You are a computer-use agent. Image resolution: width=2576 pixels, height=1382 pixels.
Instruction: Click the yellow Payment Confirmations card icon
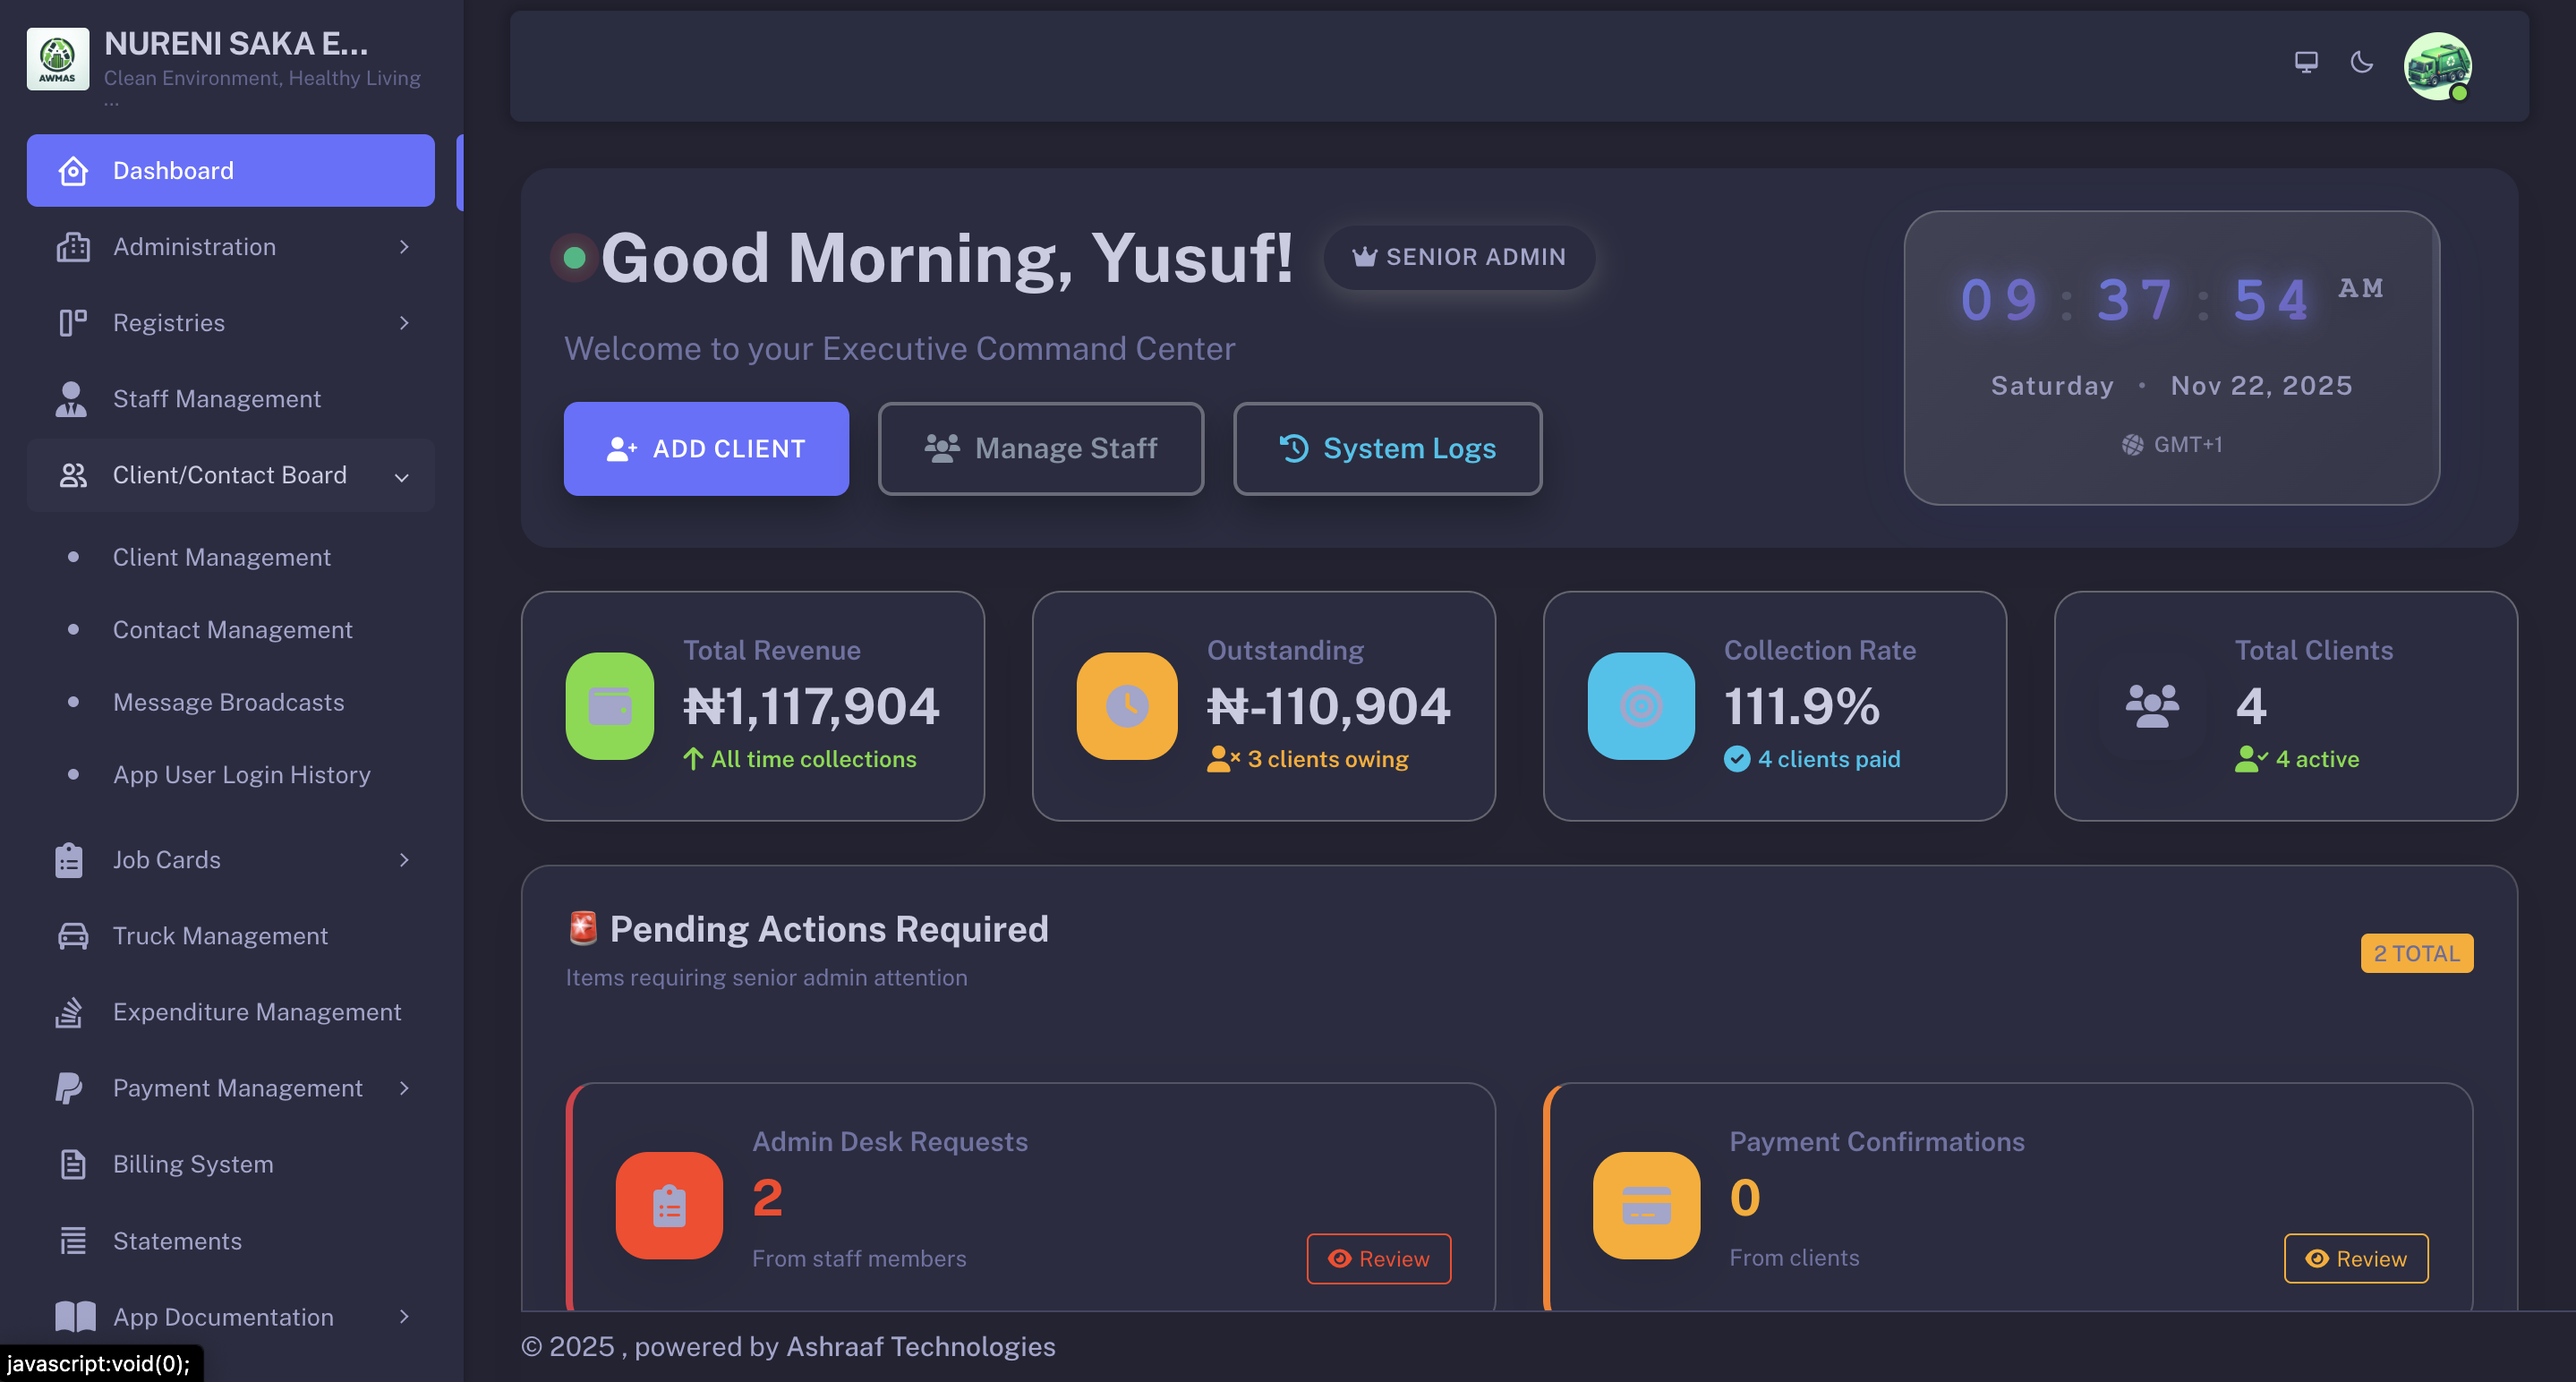1646,1205
